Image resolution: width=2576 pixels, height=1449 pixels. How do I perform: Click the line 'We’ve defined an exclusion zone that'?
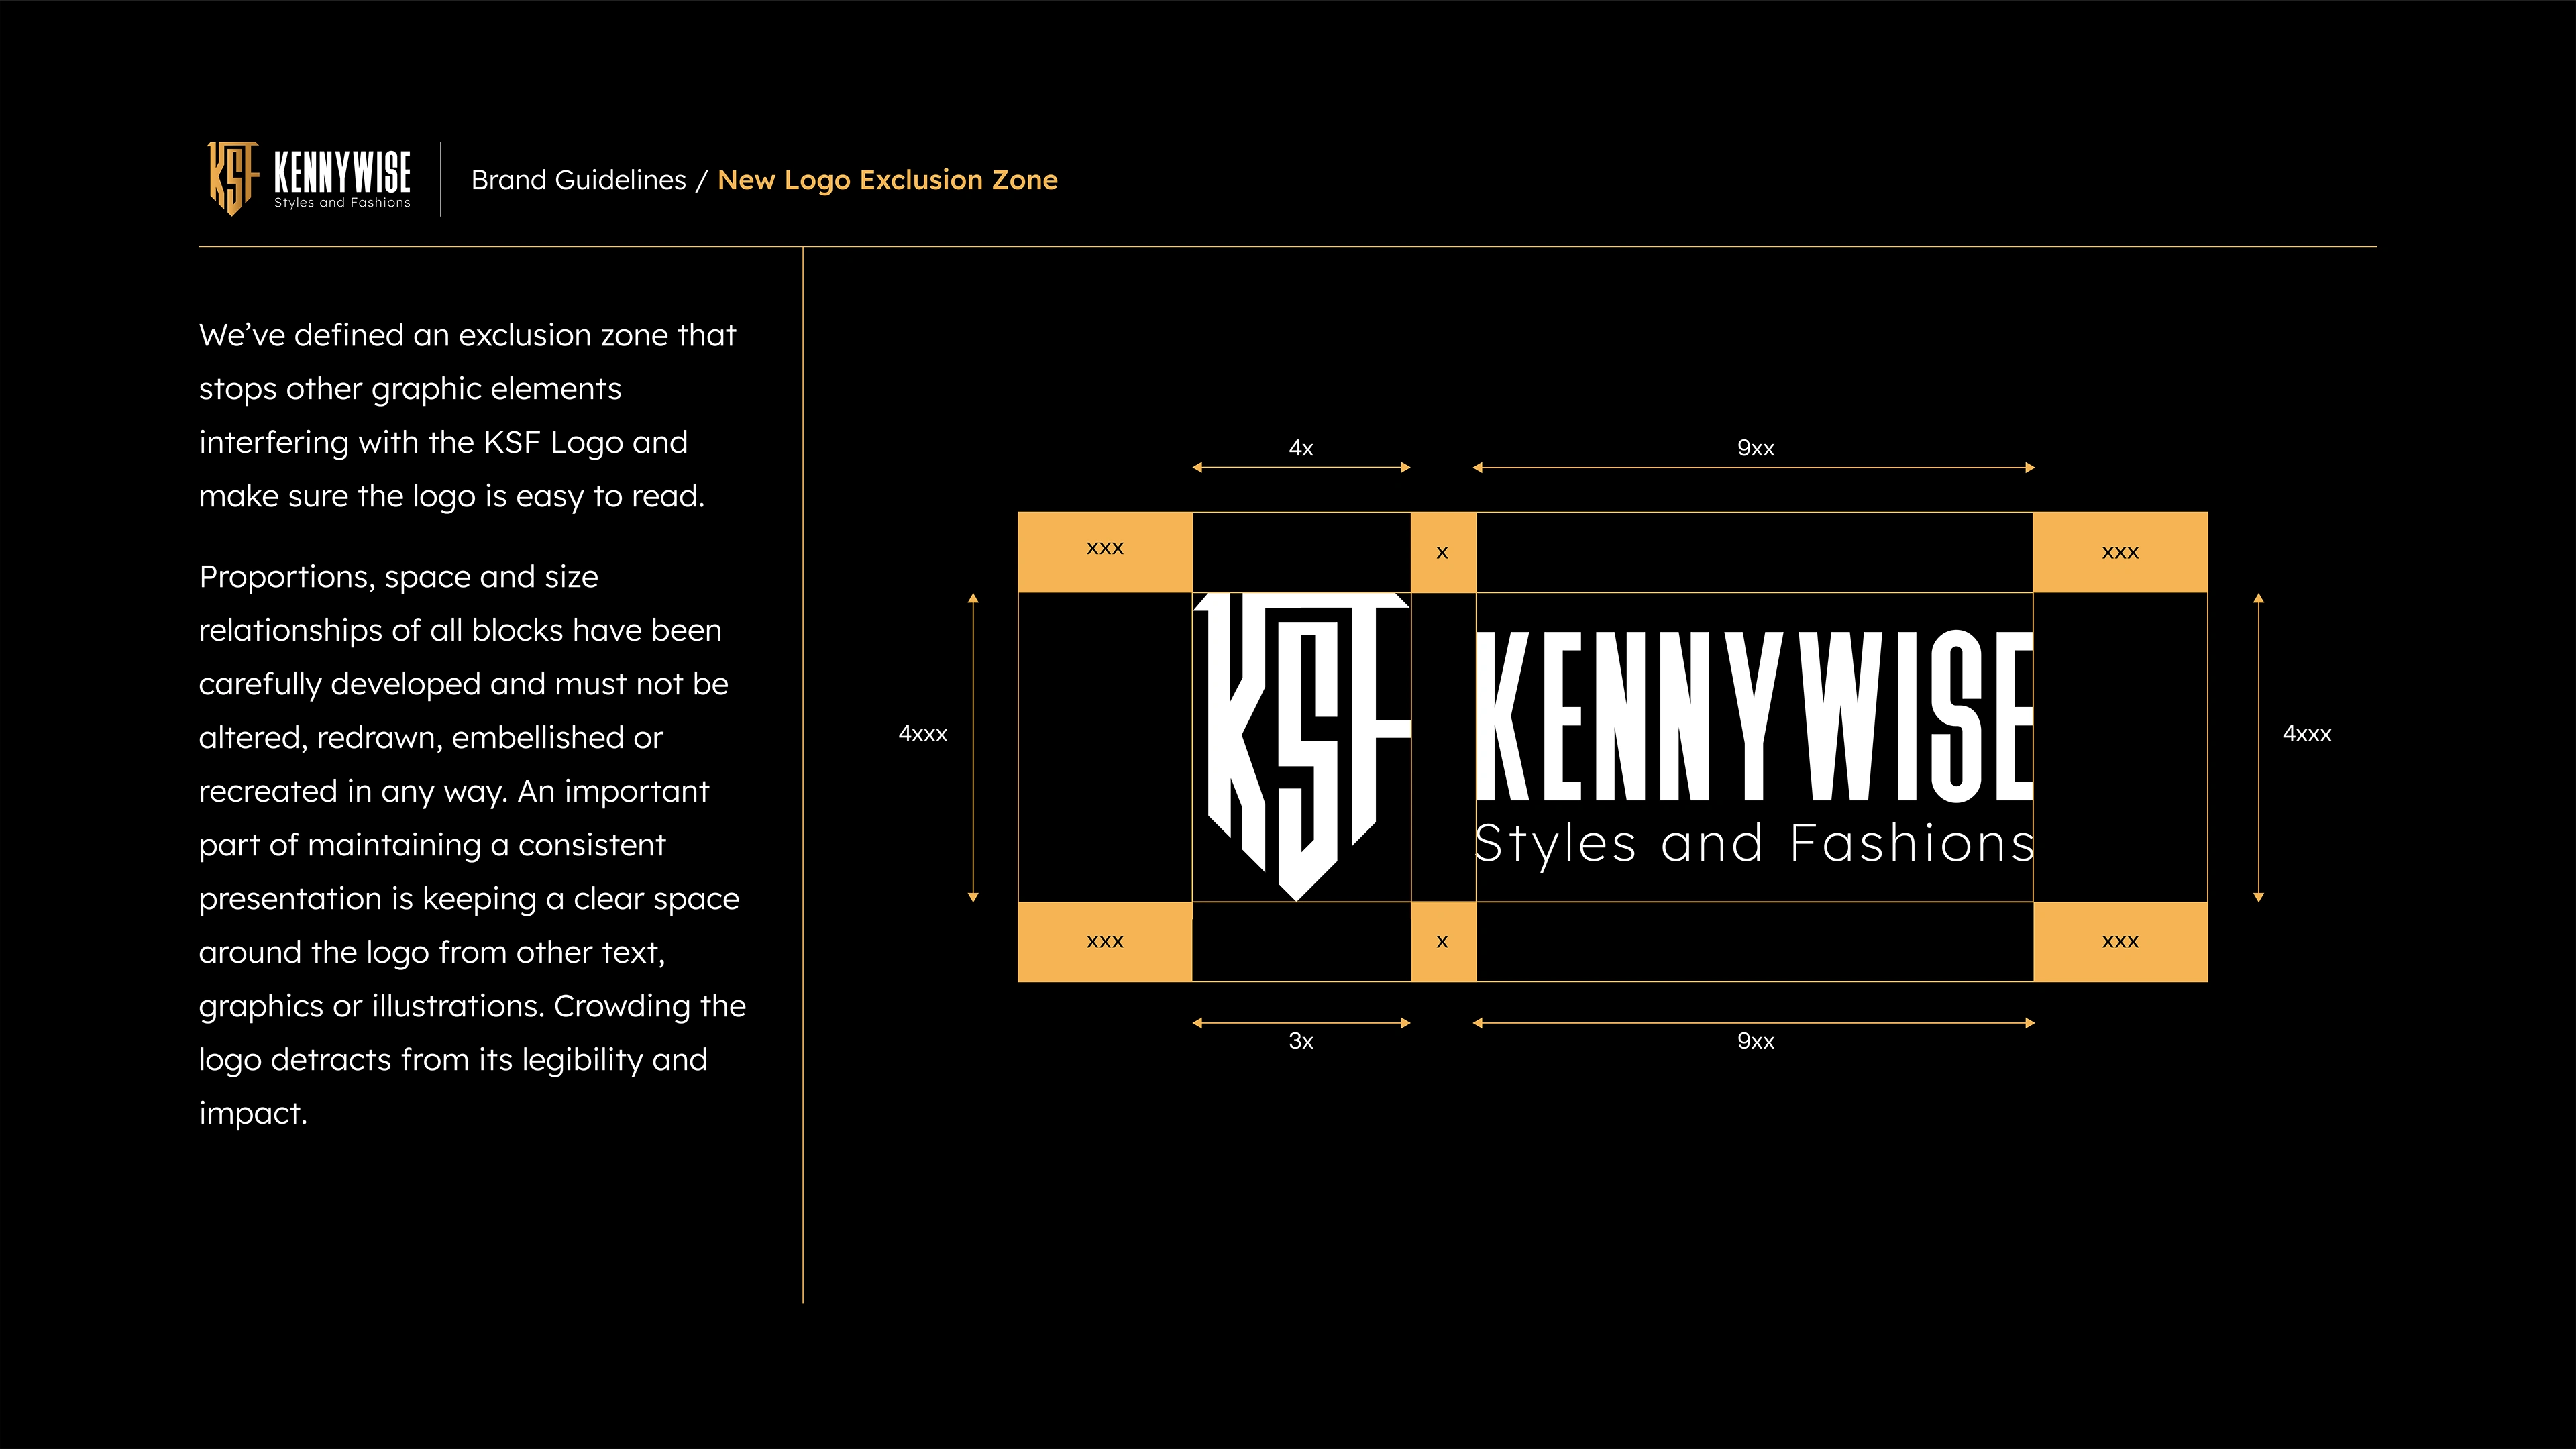[x=467, y=335]
